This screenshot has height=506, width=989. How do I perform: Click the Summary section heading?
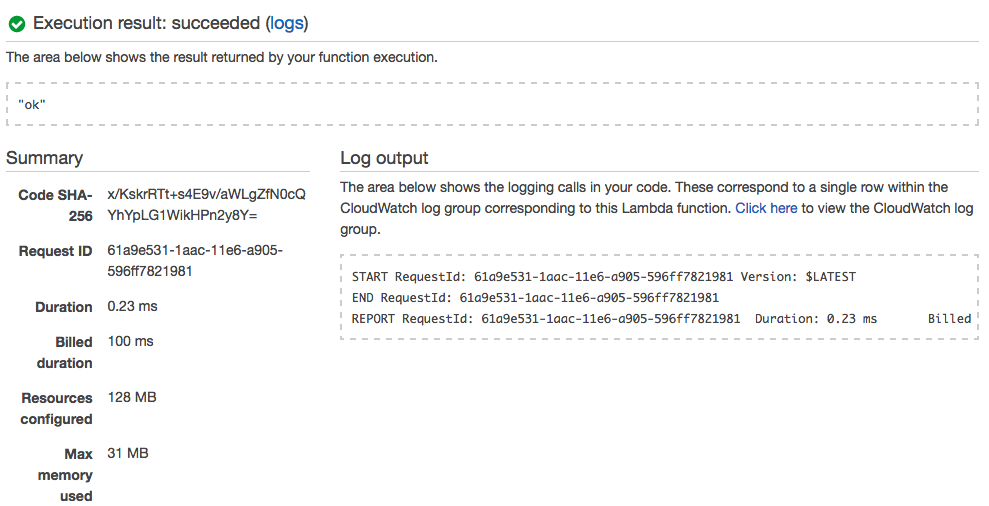pos(44,158)
